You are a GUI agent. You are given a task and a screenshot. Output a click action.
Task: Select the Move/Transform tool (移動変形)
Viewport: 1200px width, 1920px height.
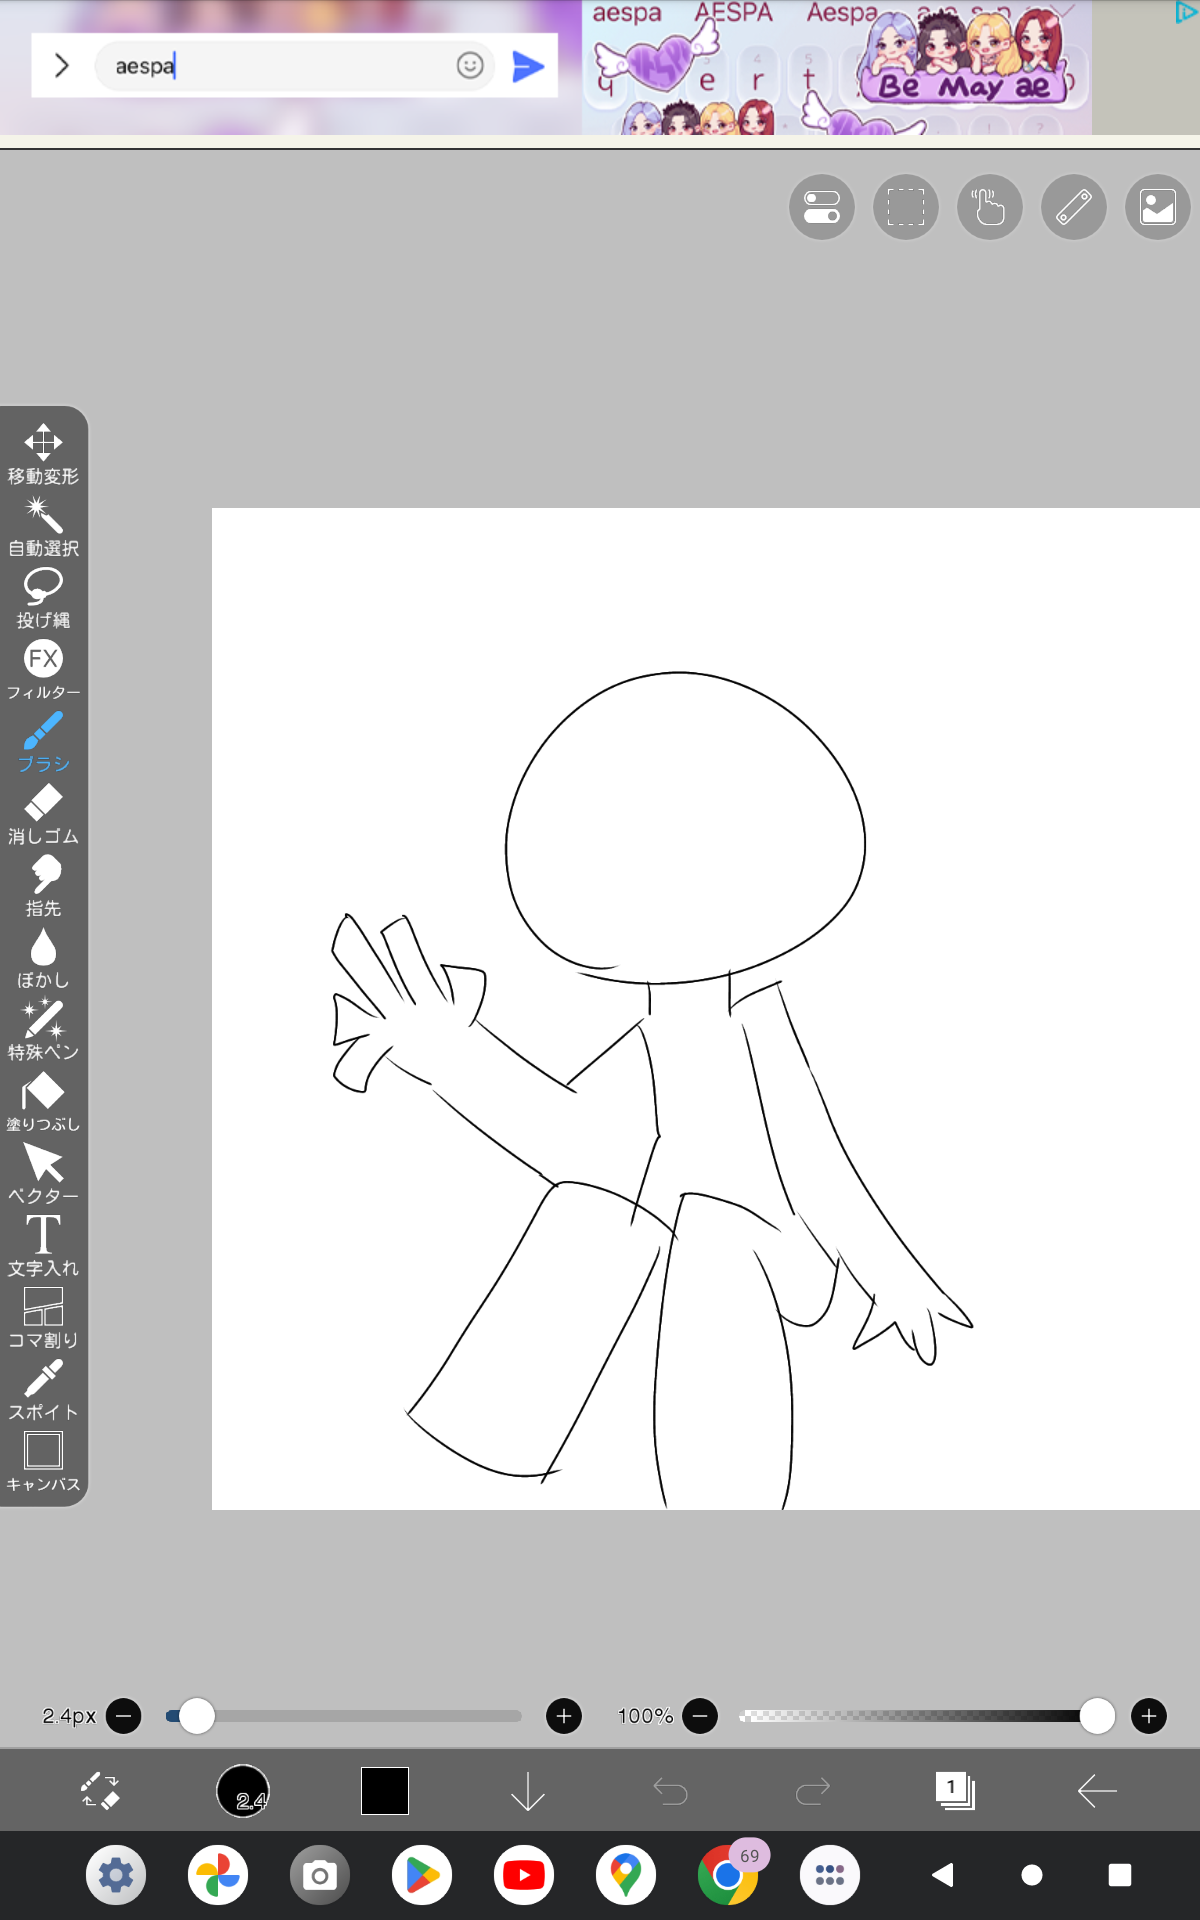click(x=43, y=454)
